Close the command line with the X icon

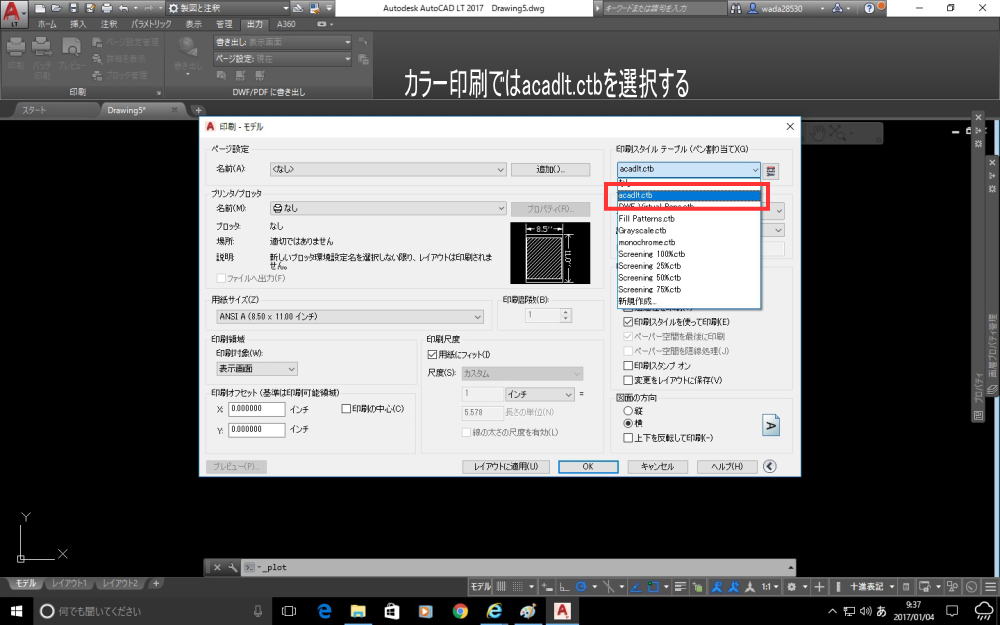pyautogui.click(x=217, y=567)
